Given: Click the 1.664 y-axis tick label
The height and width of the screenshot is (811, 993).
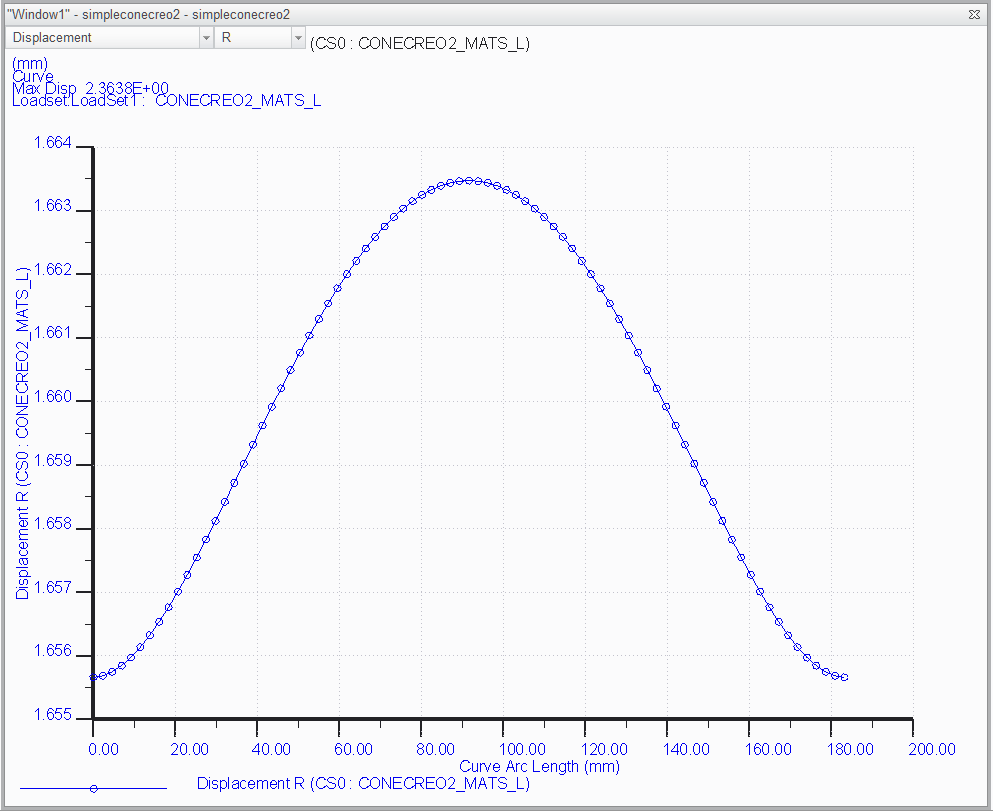Looking at the screenshot, I should (x=53, y=142).
